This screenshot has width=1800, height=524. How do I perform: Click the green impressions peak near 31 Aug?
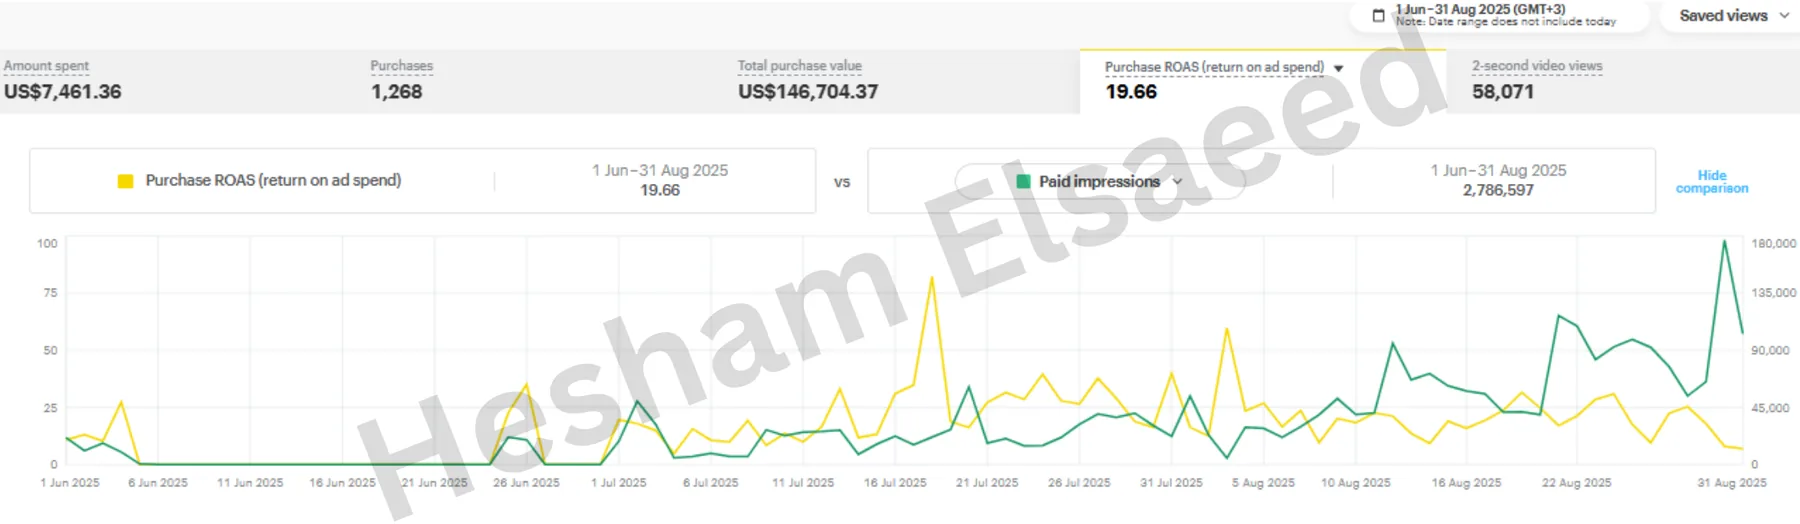point(1724,242)
